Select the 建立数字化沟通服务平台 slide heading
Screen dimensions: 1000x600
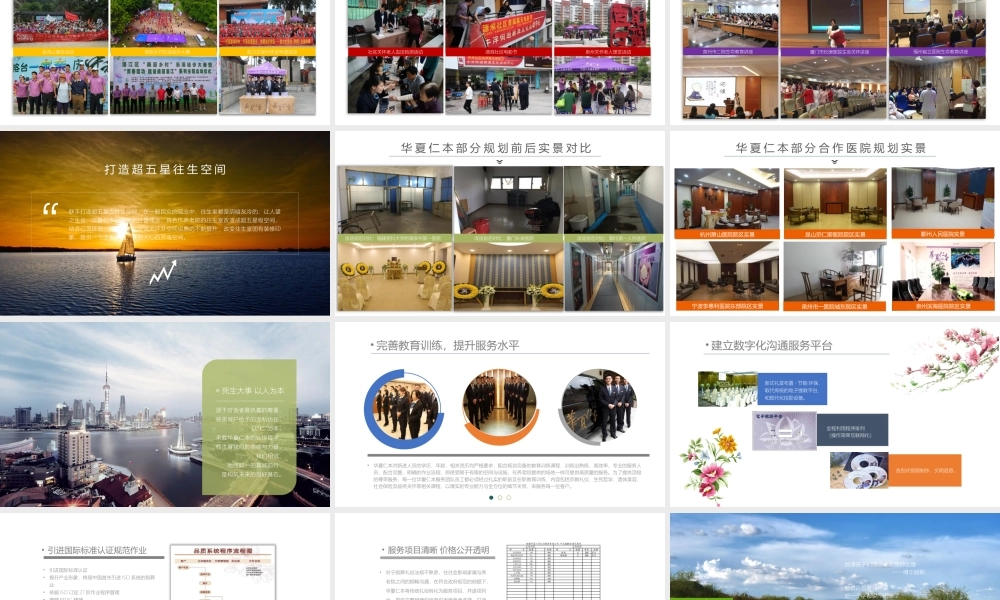click(772, 346)
